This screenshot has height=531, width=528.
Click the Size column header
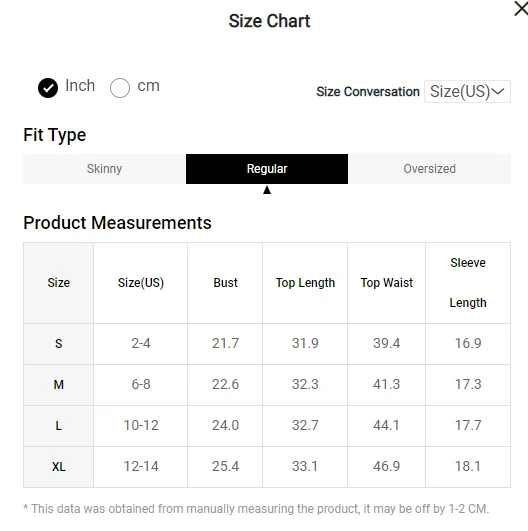point(59,283)
